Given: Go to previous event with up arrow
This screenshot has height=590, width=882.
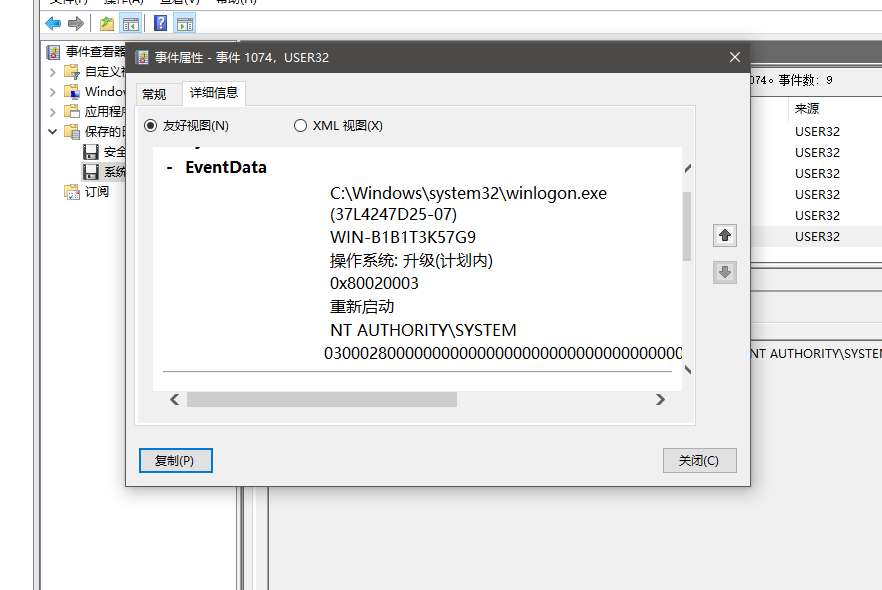Looking at the screenshot, I should pyautogui.click(x=725, y=235).
